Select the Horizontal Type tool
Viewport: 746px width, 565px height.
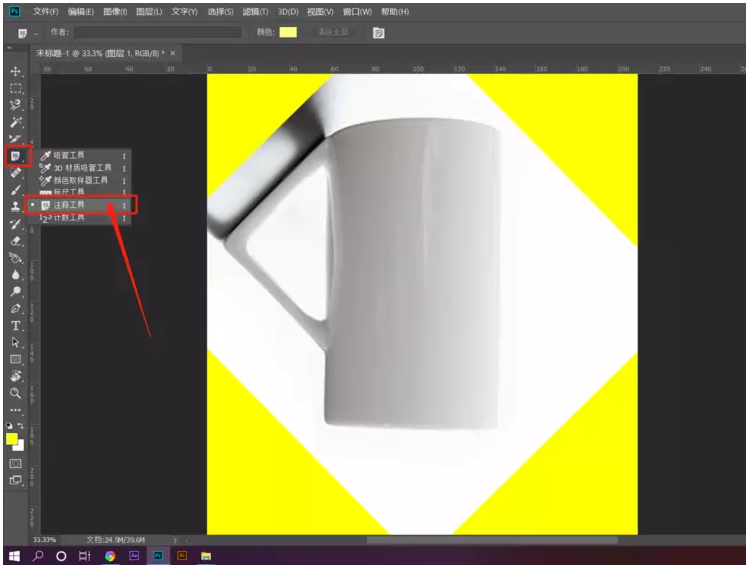pos(15,326)
